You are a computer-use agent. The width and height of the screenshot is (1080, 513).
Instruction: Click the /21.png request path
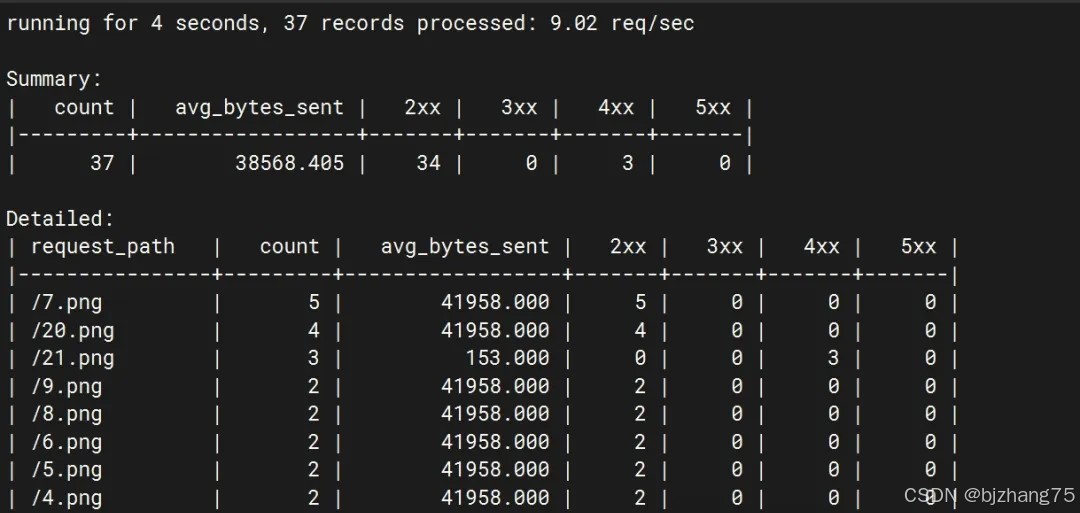[72, 358]
